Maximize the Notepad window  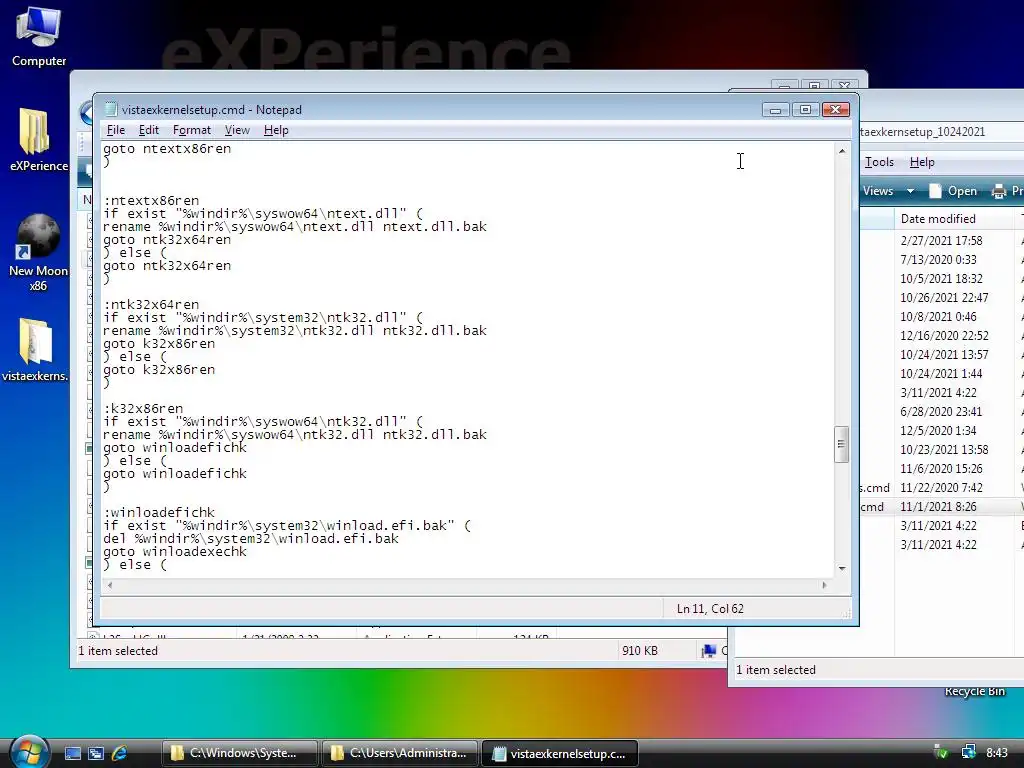point(805,110)
